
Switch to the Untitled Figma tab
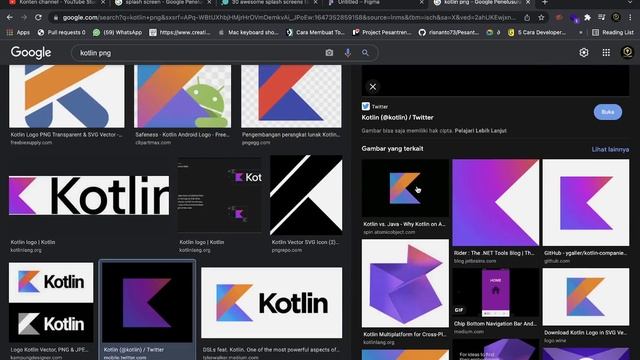coord(376,2)
